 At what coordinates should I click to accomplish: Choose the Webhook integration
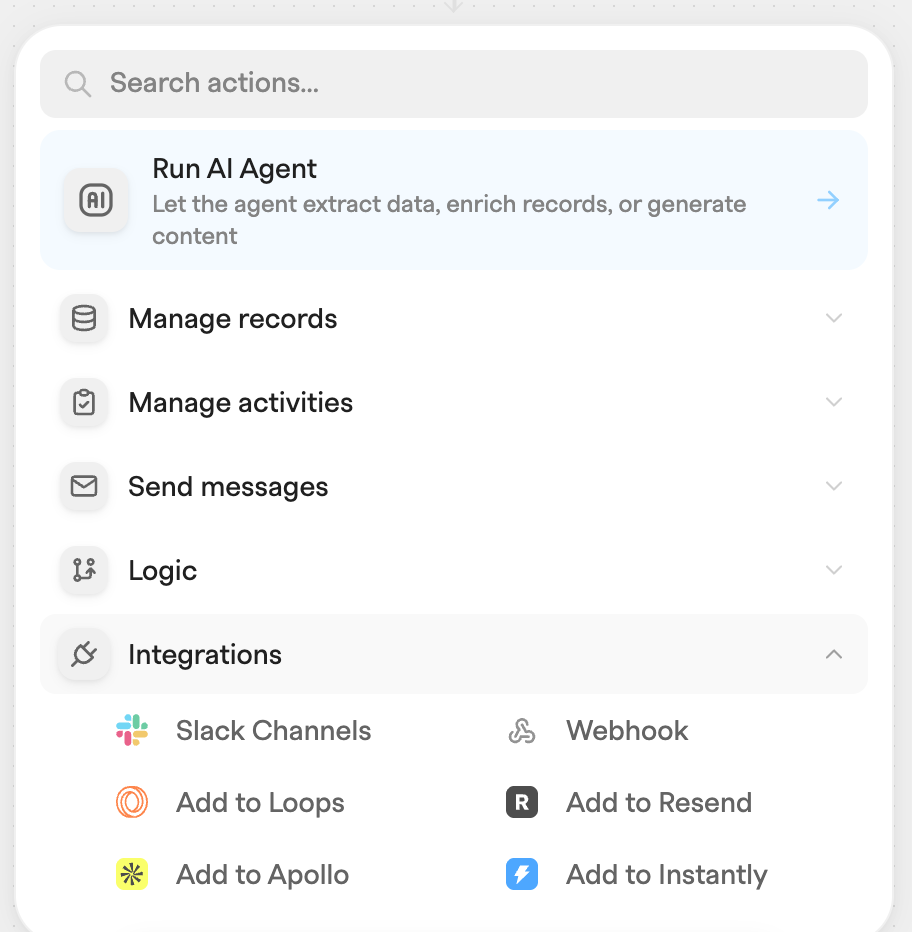click(627, 731)
